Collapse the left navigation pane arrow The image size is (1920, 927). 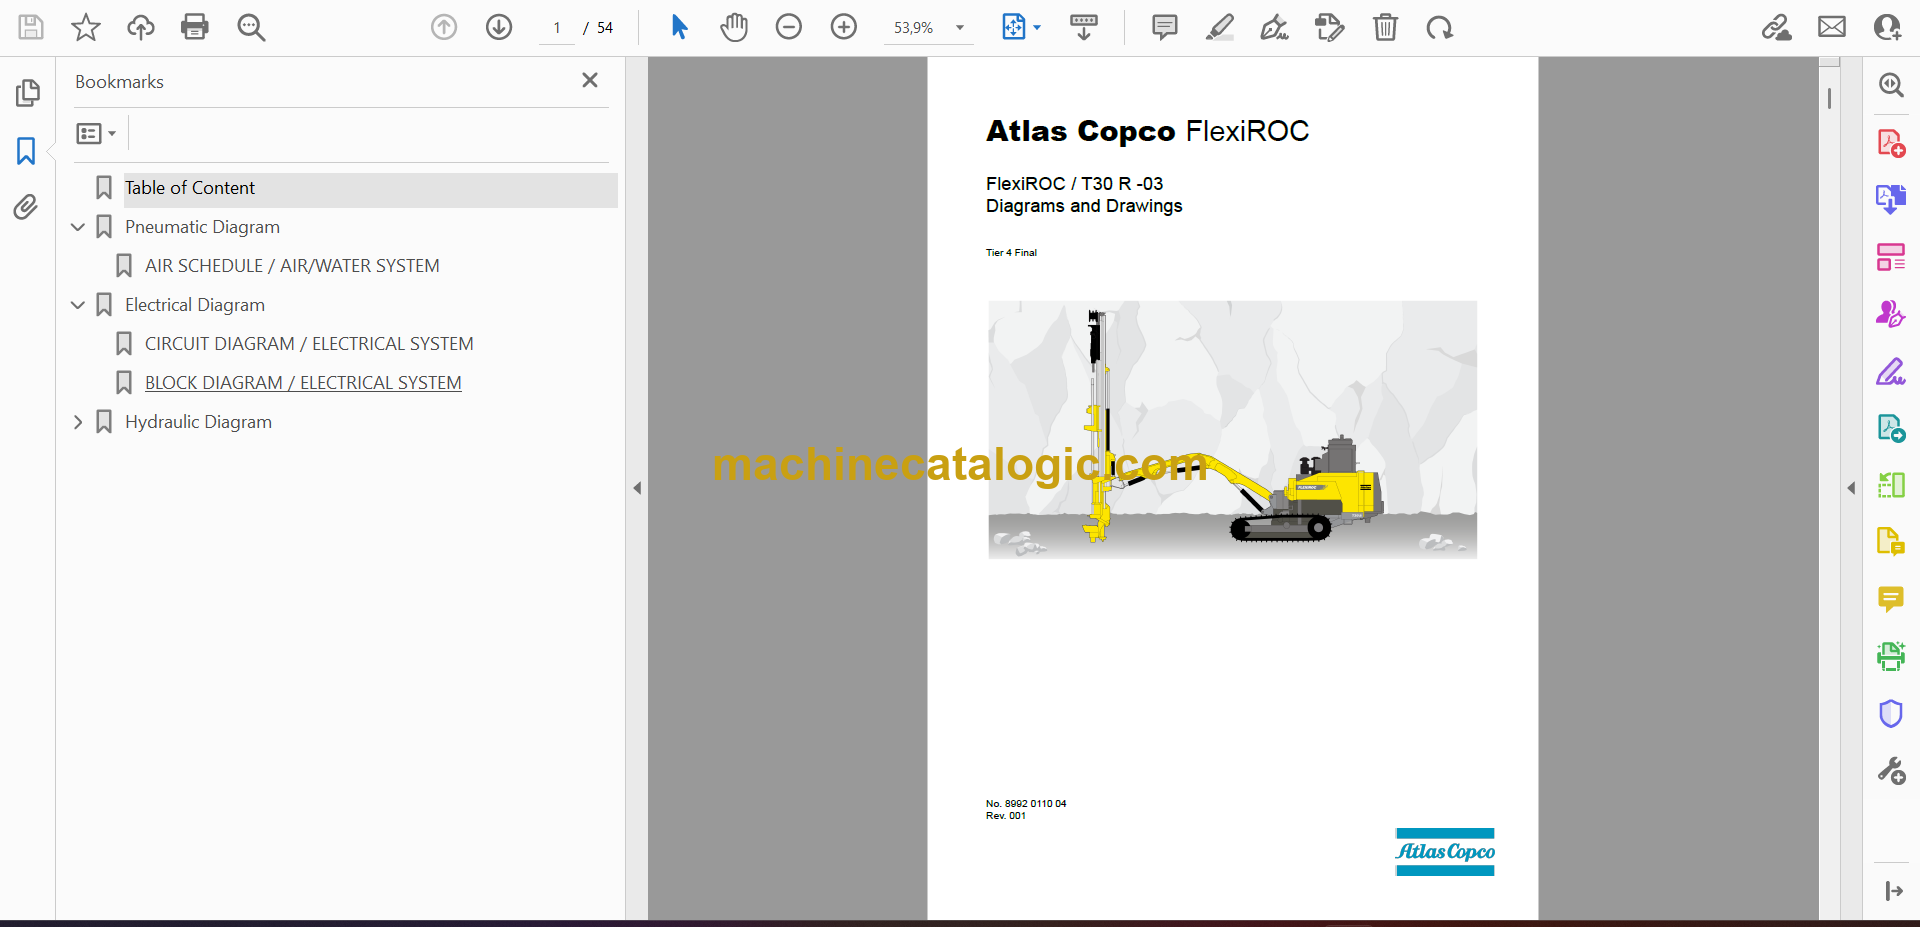pos(637,488)
